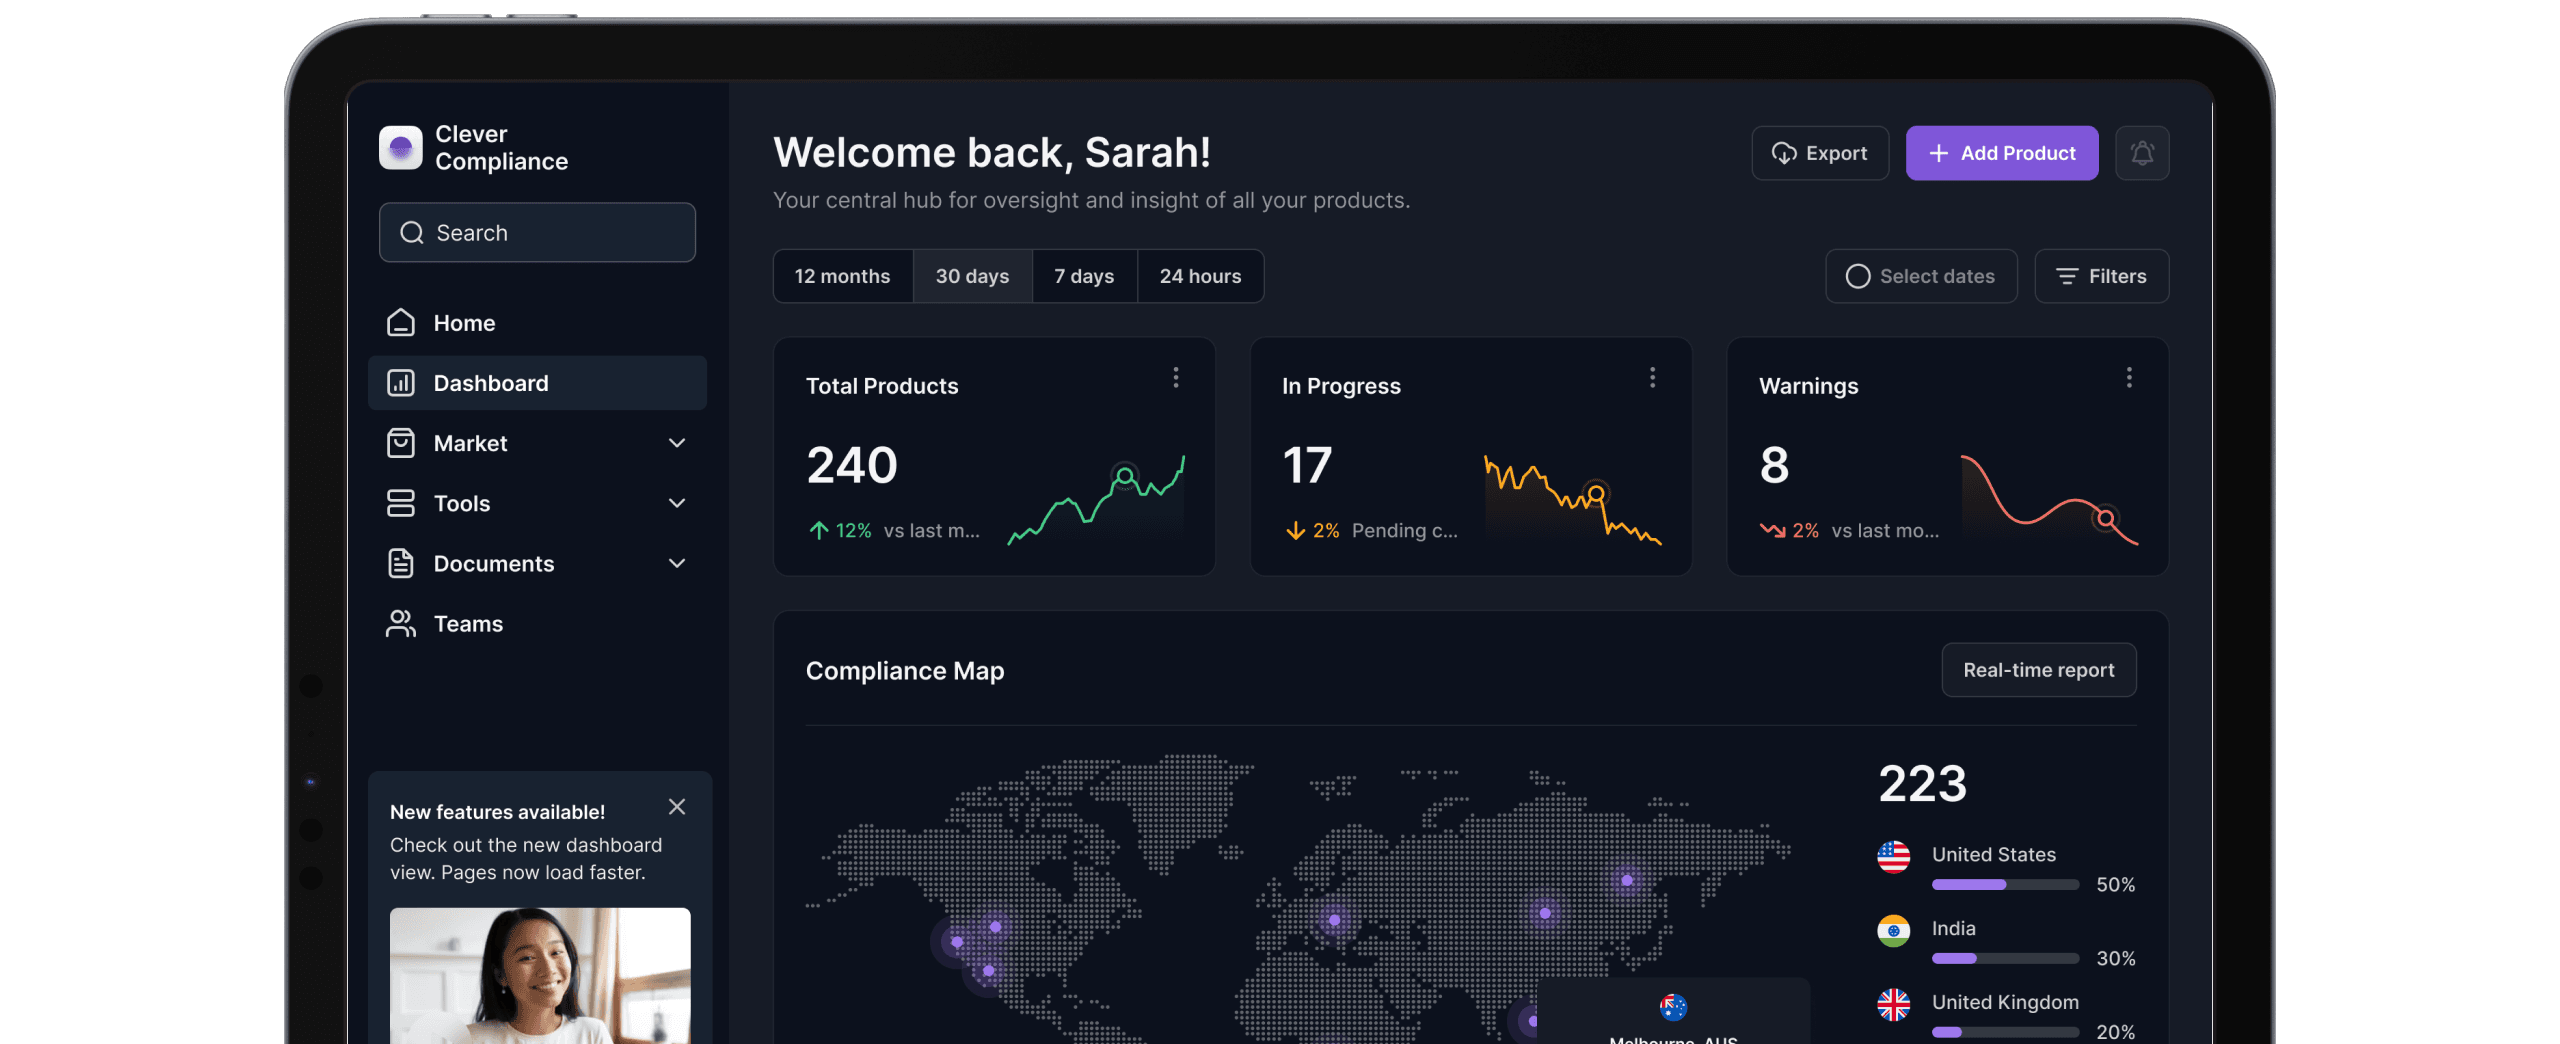
Task: Click the Teams people icon in sidebar
Action: [x=400, y=623]
